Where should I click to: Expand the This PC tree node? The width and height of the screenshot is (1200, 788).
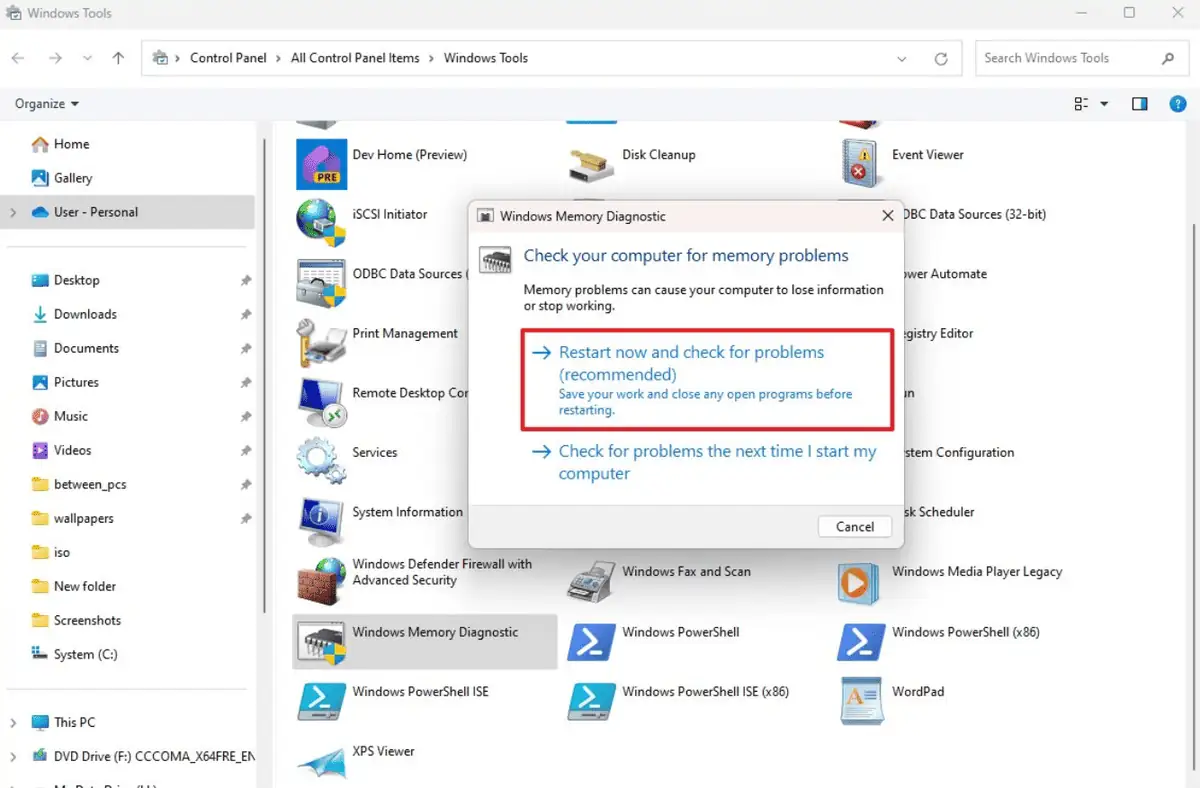point(13,722)
